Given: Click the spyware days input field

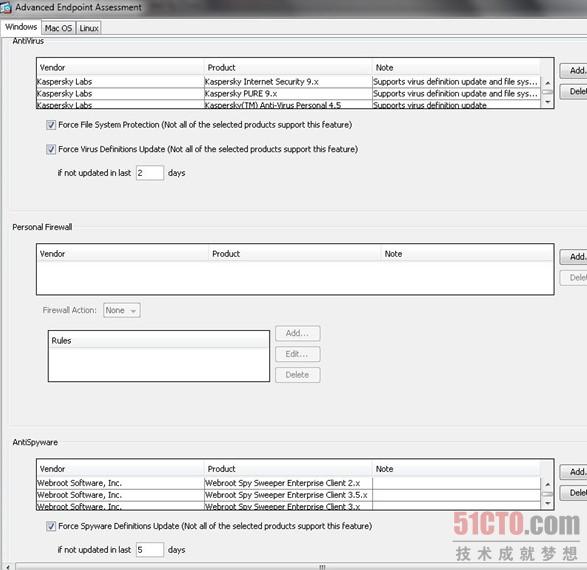Looking at the screenshot, I should coord(150,550).
